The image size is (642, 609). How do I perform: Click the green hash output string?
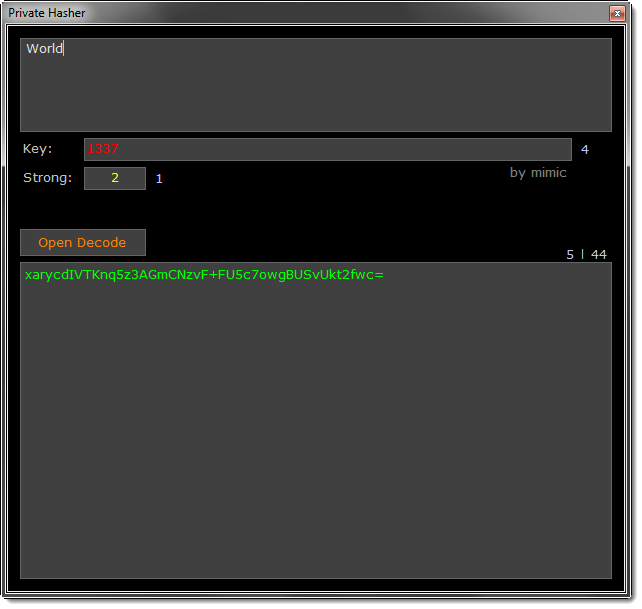(x=203, y=274)
